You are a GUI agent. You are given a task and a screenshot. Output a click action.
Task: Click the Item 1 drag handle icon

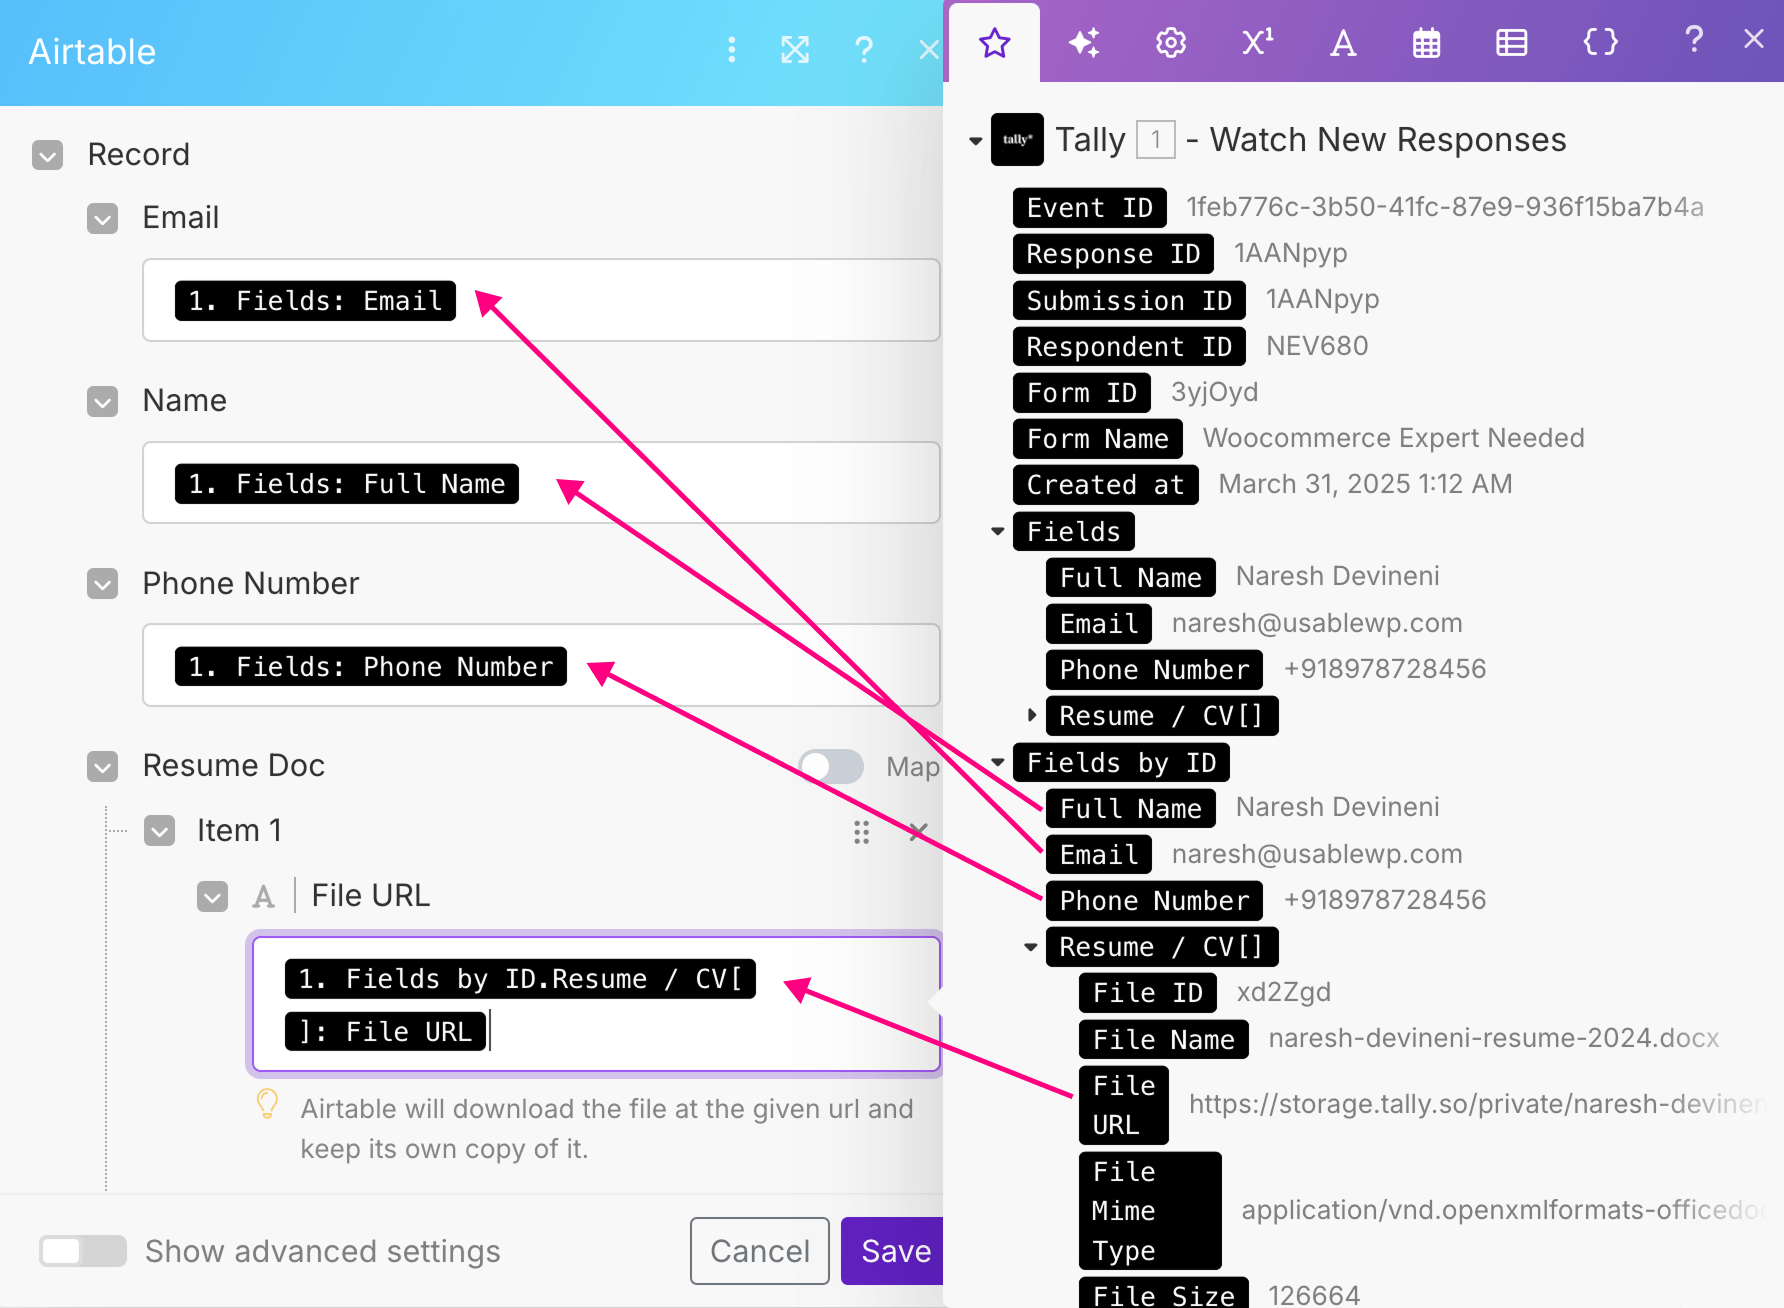pyautogui.click(x=861, y=832)
